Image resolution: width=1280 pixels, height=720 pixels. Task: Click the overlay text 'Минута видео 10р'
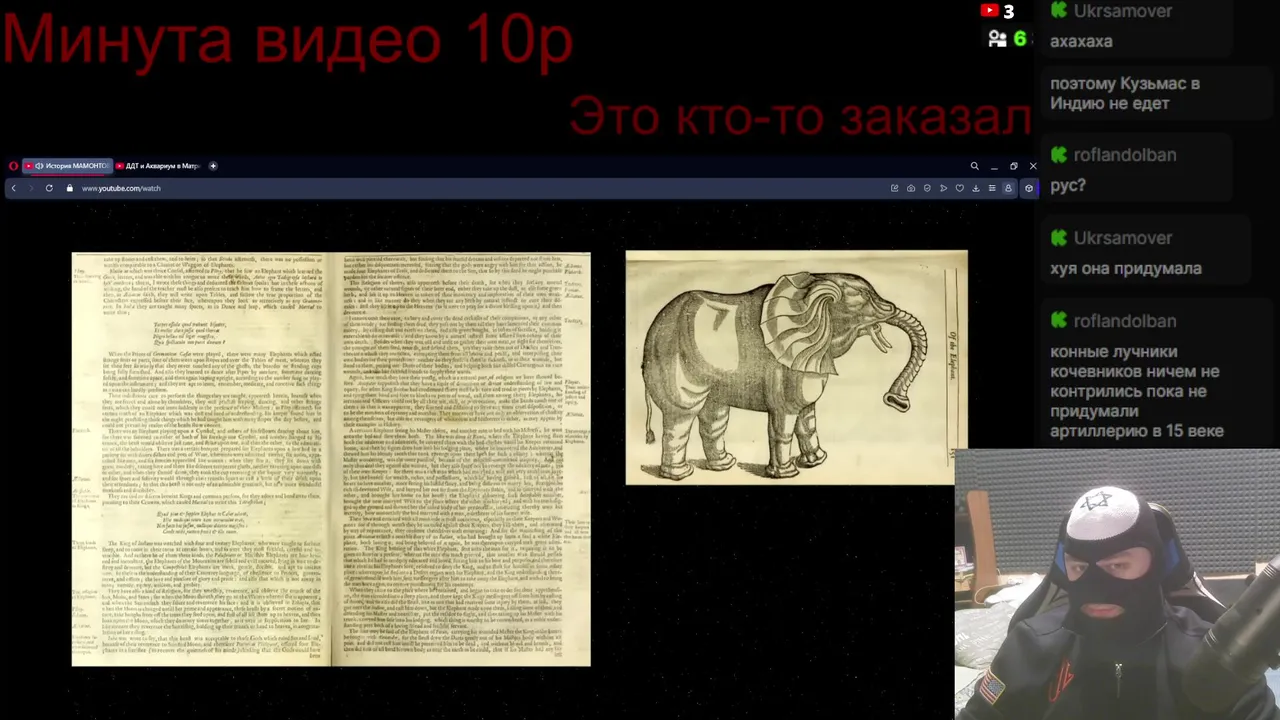click(288, 39)
